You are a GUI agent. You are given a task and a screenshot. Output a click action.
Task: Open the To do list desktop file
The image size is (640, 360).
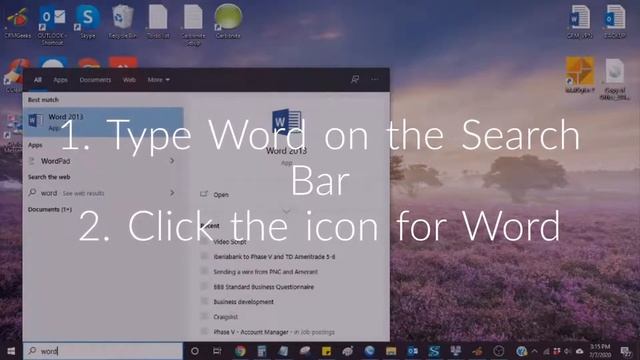158,22
